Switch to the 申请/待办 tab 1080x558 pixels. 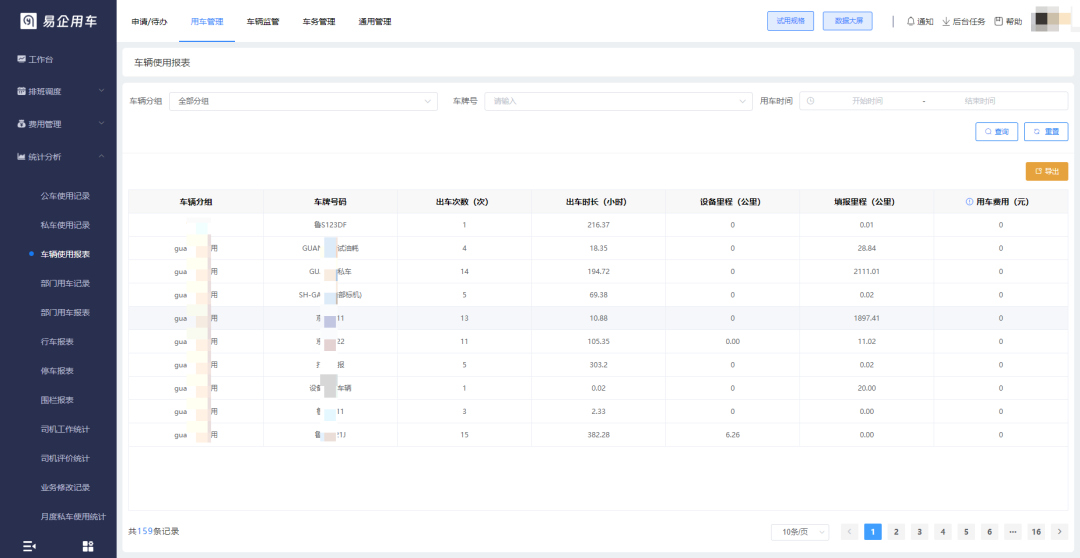(x=149, y=21)
